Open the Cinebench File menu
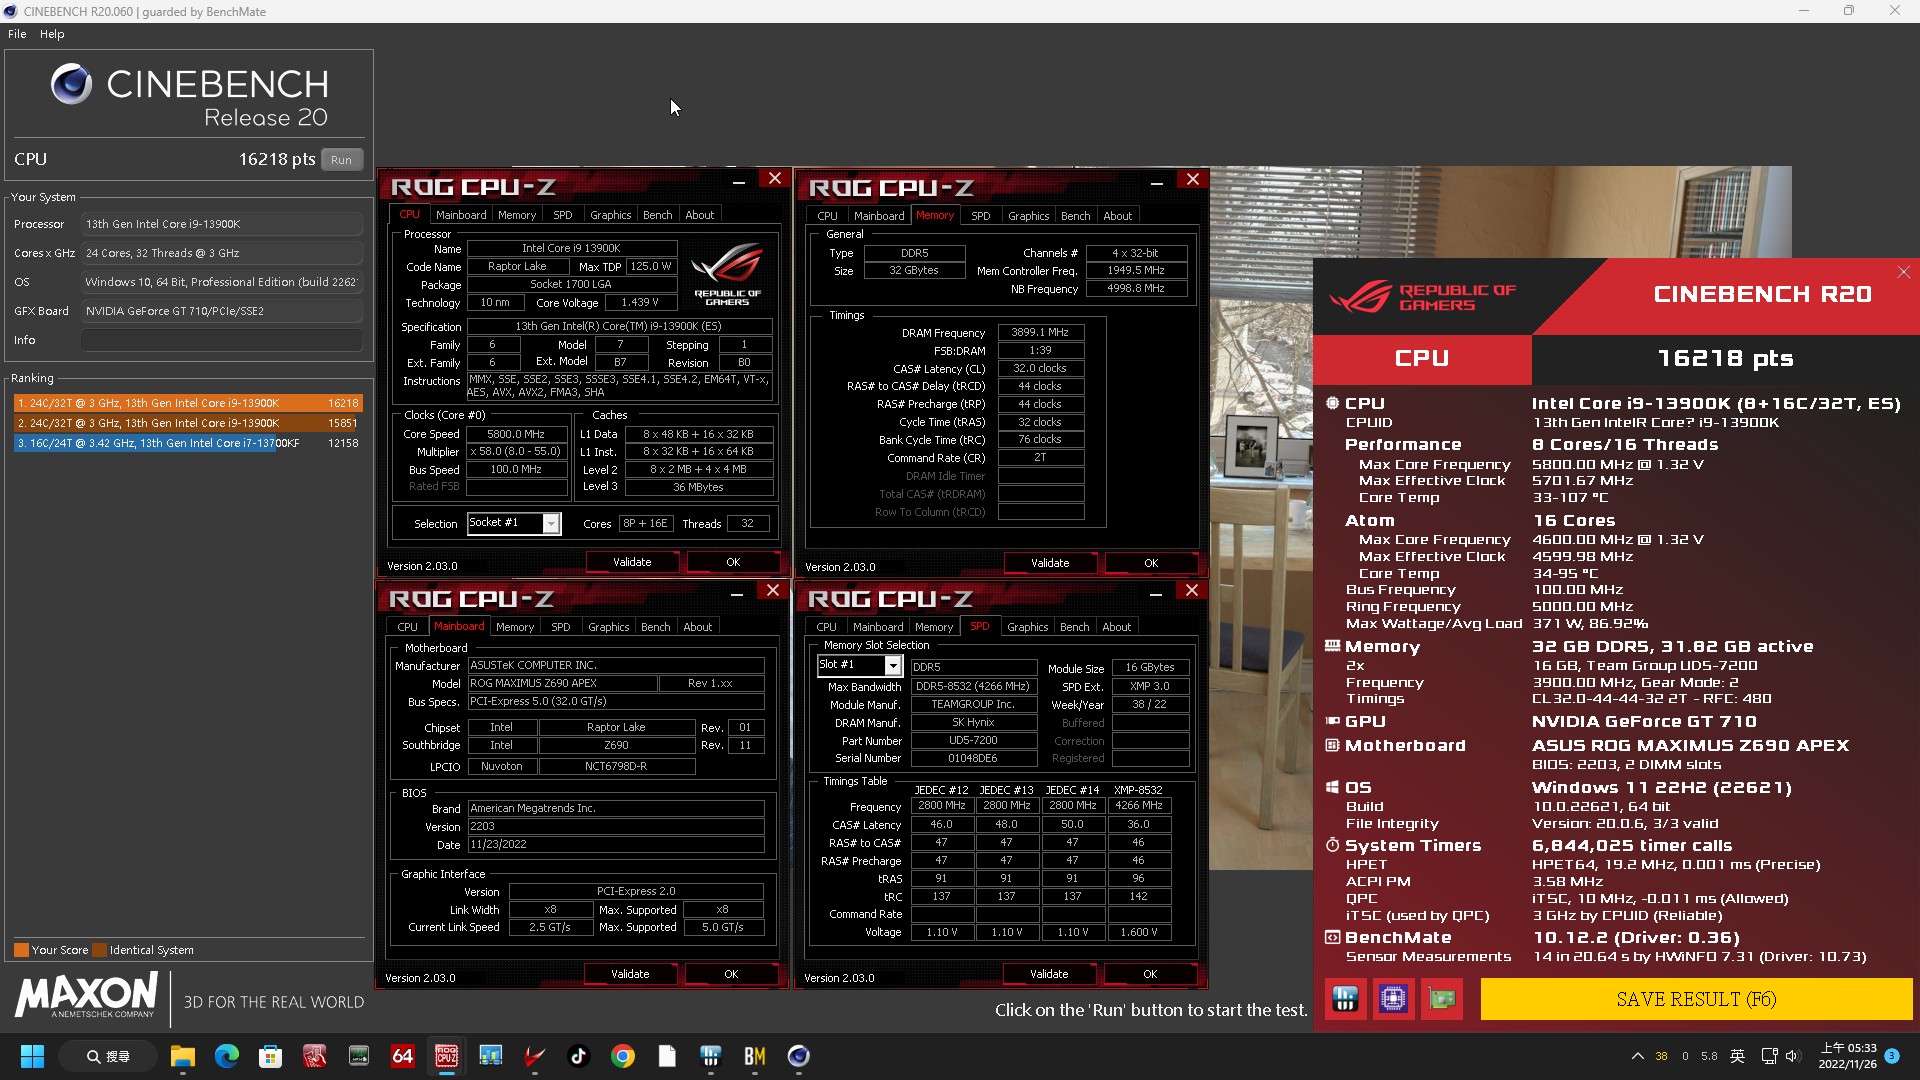Image resolution: width=1920 pixels, height=1080 pixels. coord(17,34)
